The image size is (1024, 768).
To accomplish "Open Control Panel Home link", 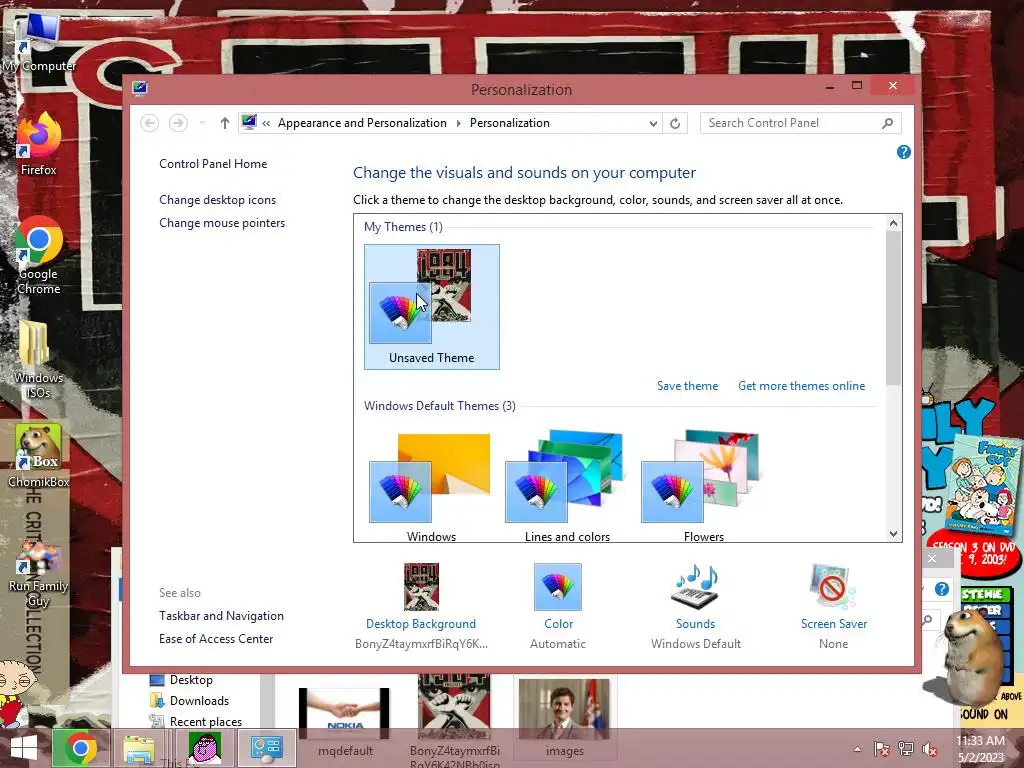I will [x=213, y=164].
